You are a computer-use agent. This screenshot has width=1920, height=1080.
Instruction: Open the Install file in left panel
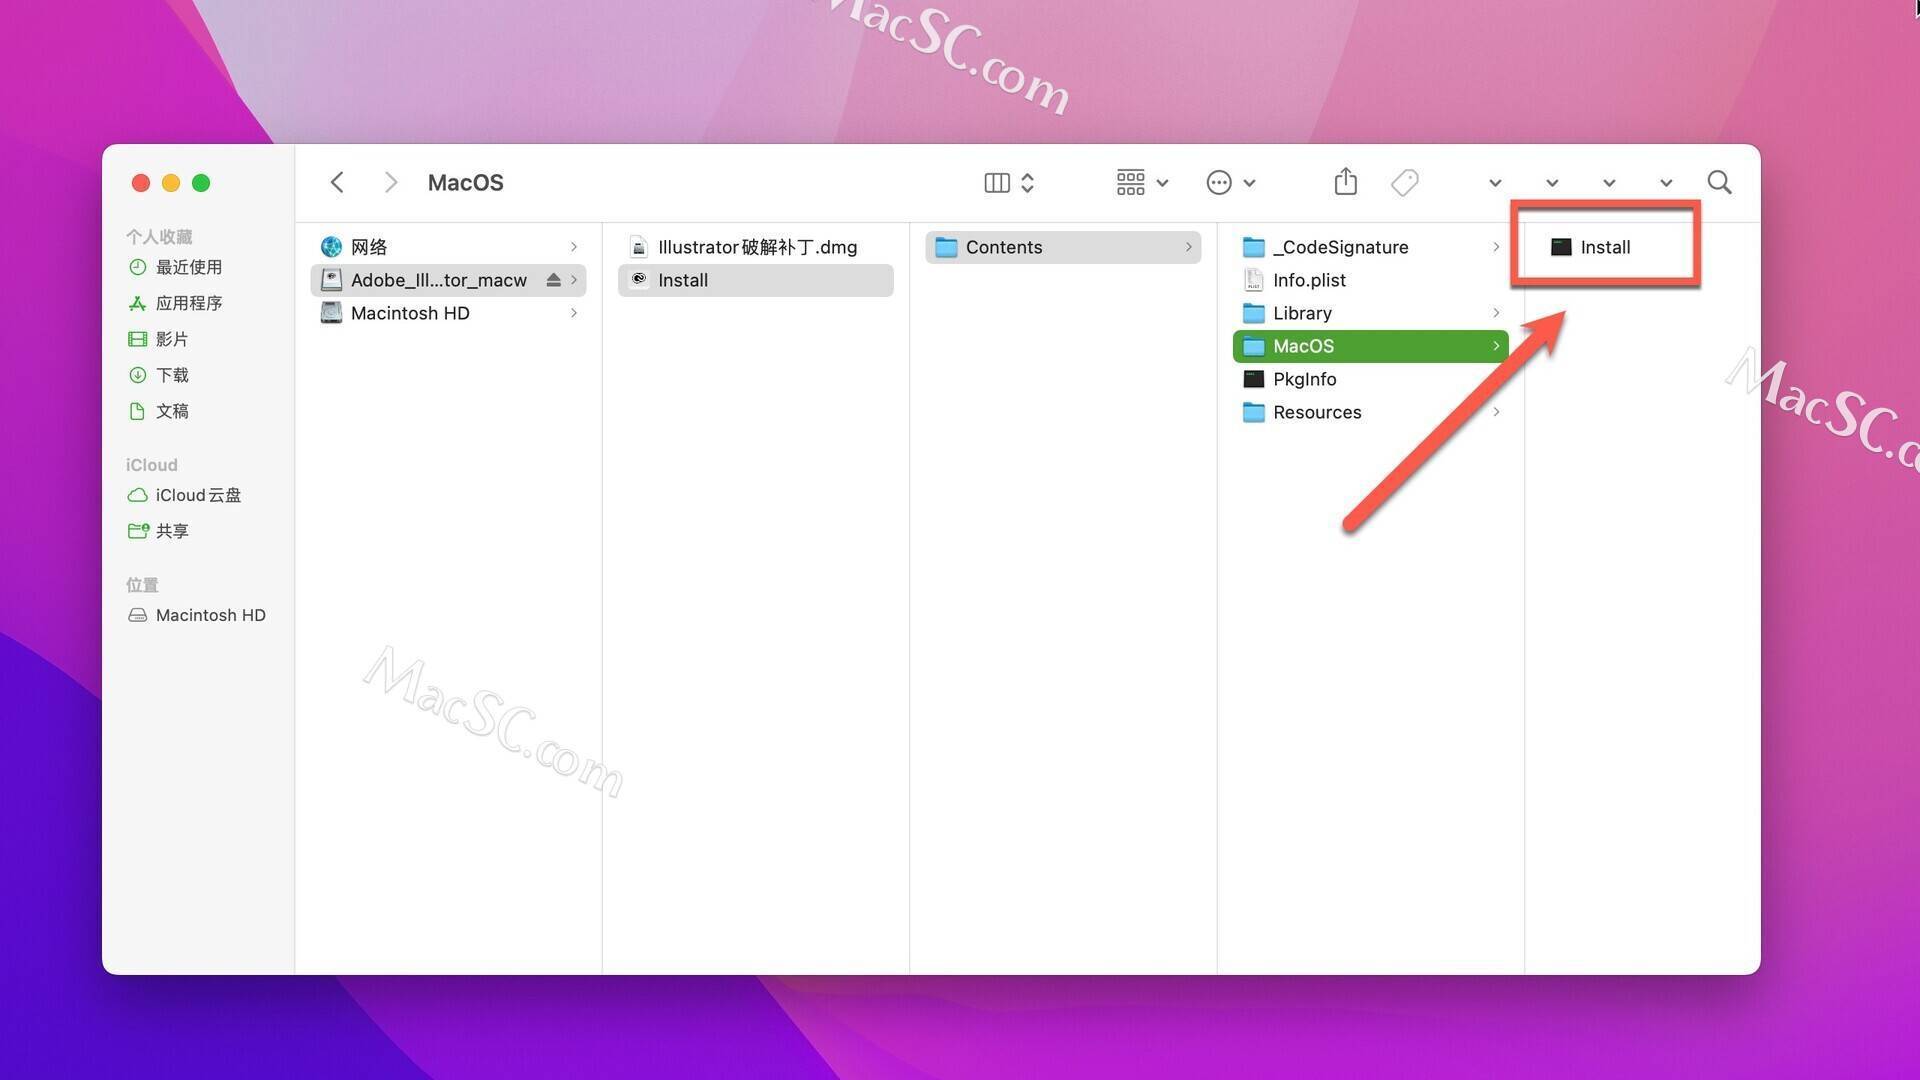[x=682, y=280]
